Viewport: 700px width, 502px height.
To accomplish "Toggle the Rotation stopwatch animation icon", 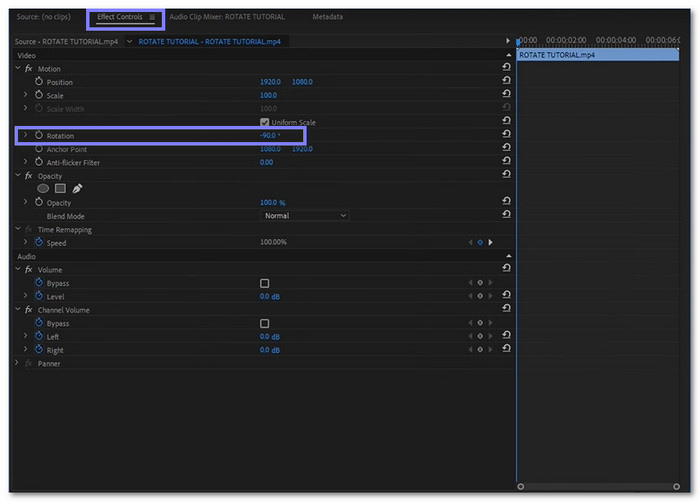I will click(x=39, y=135).
